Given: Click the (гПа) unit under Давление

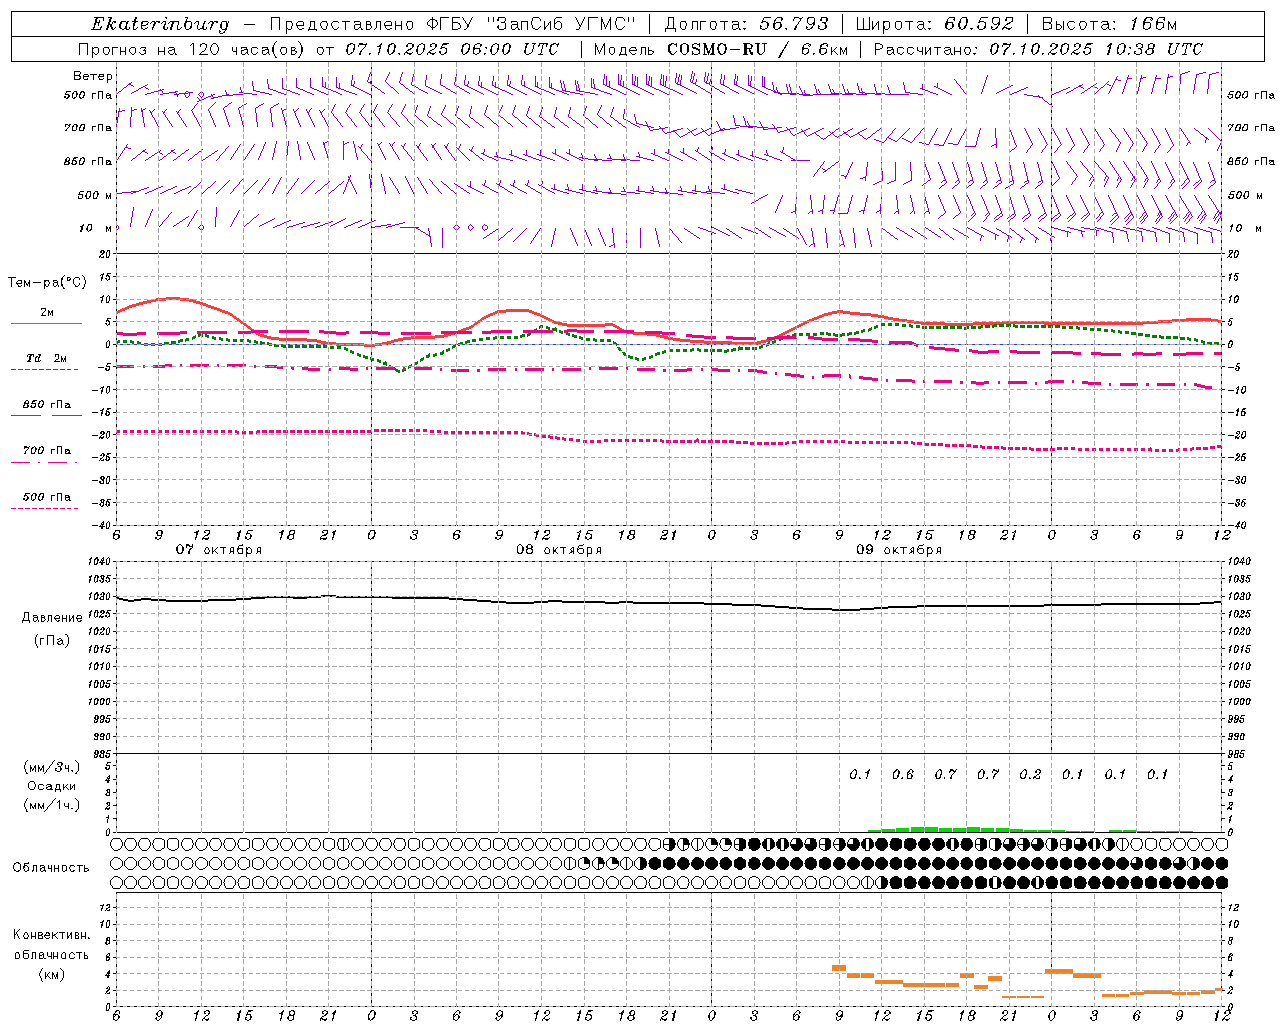Looking at the screenshot, I should tap(52, 640).
